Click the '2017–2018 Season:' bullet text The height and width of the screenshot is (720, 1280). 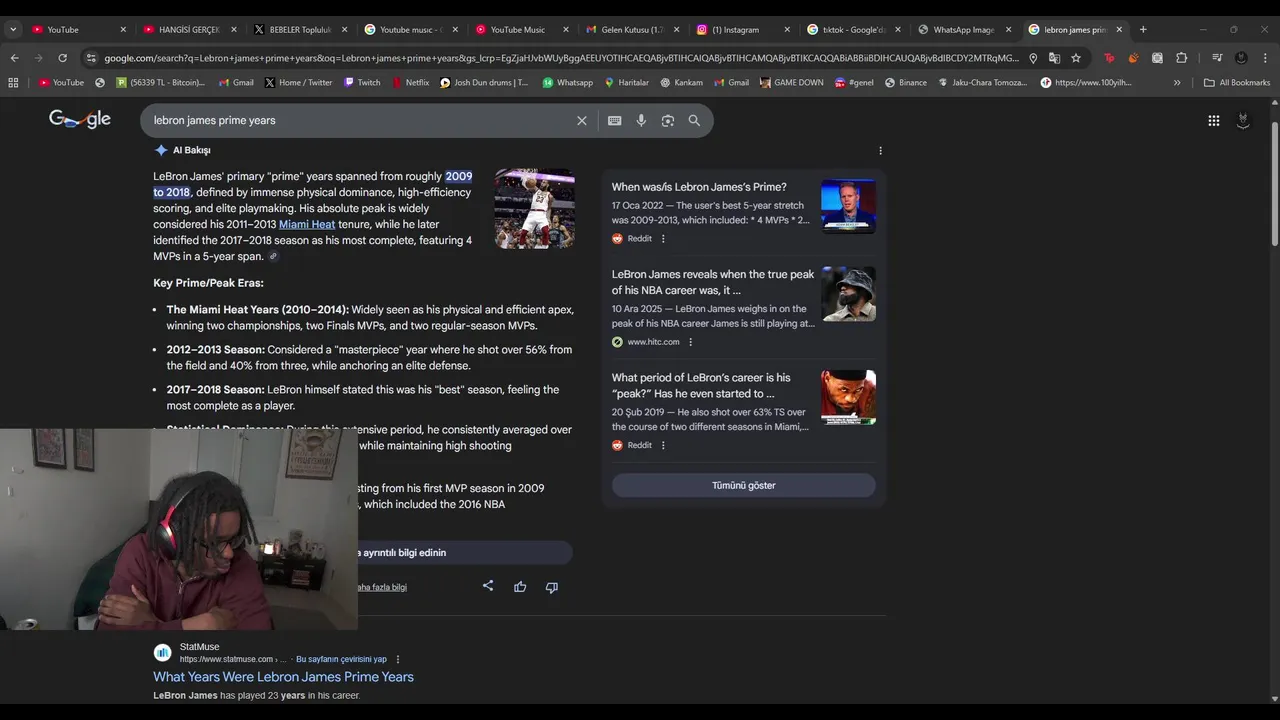tap(215, 390)
